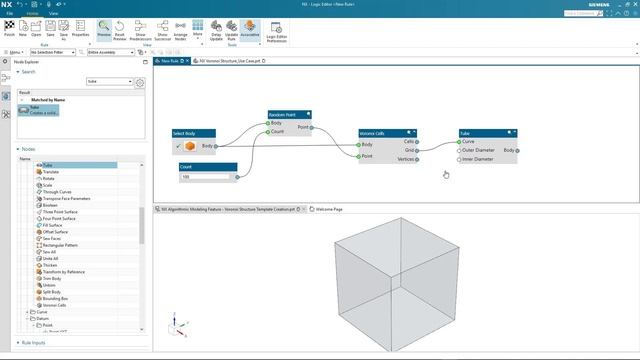
Task: Click the Inner Diameter input port on Tube
Action: point(459,160)
